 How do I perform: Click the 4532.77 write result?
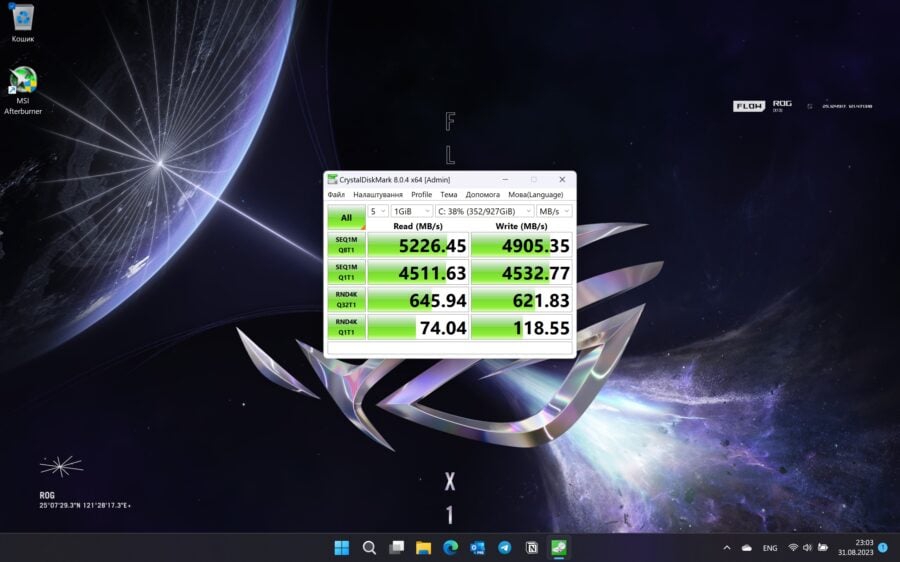point(521,273)
